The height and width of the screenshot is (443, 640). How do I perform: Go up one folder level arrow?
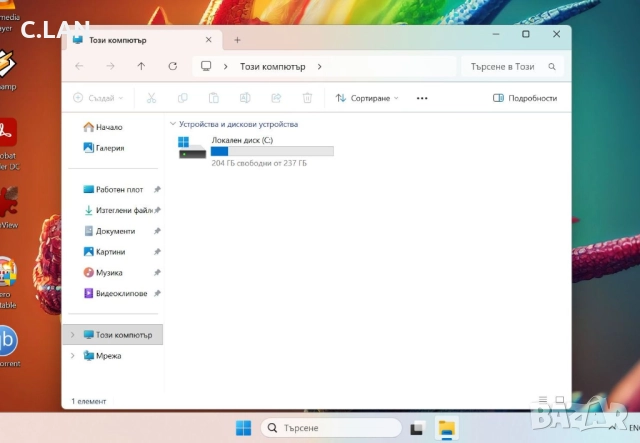[141, 66]
